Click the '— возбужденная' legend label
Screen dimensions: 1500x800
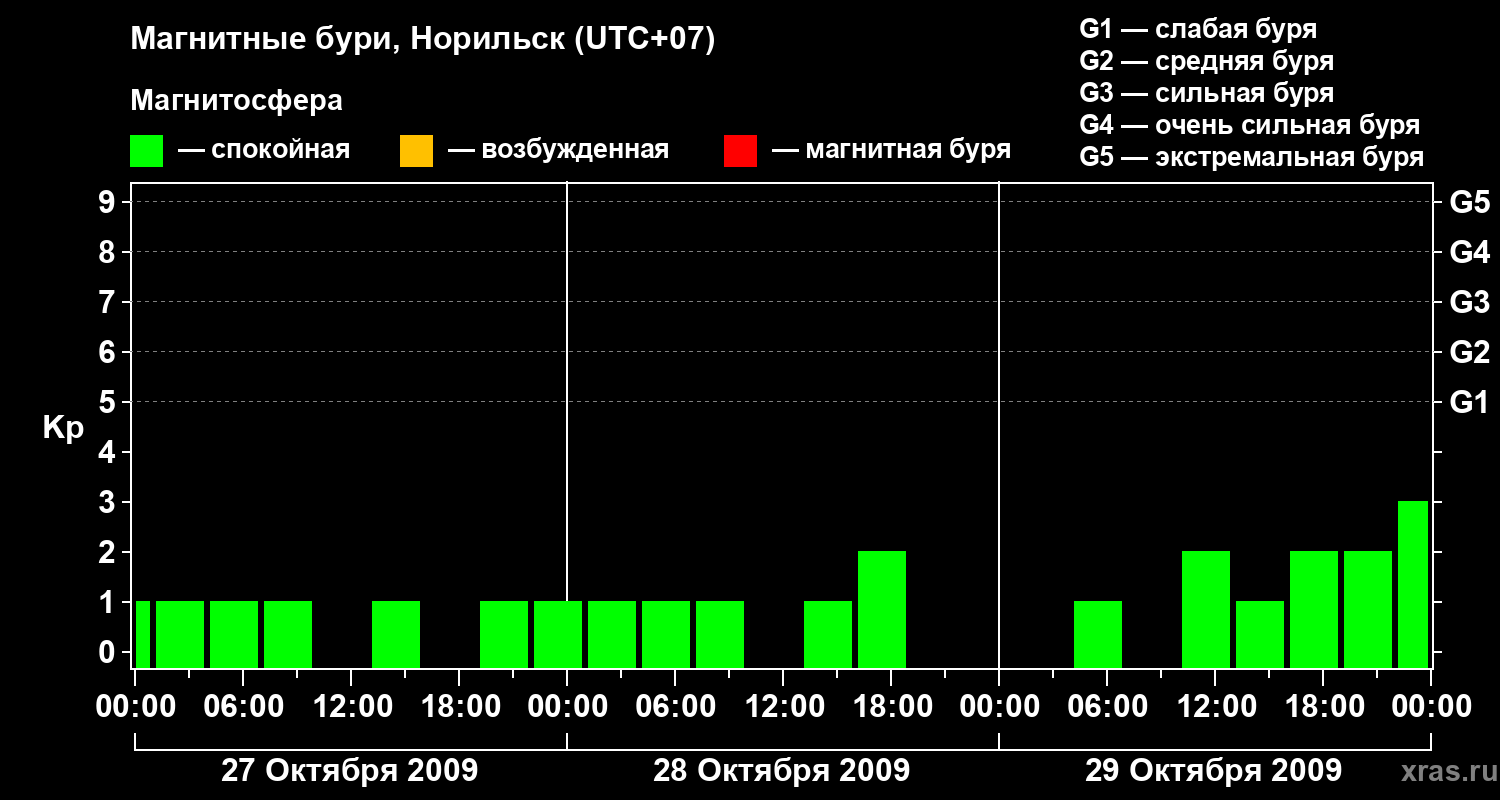coord(558,150)
